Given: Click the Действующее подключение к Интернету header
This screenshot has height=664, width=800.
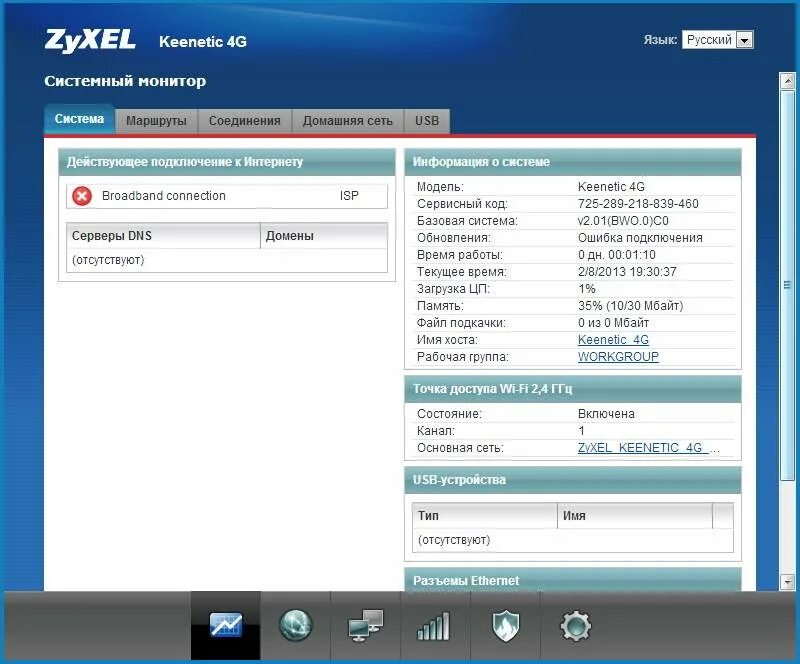Looking at the screenshot, I should pyautogui.click(x=227, y=162).
